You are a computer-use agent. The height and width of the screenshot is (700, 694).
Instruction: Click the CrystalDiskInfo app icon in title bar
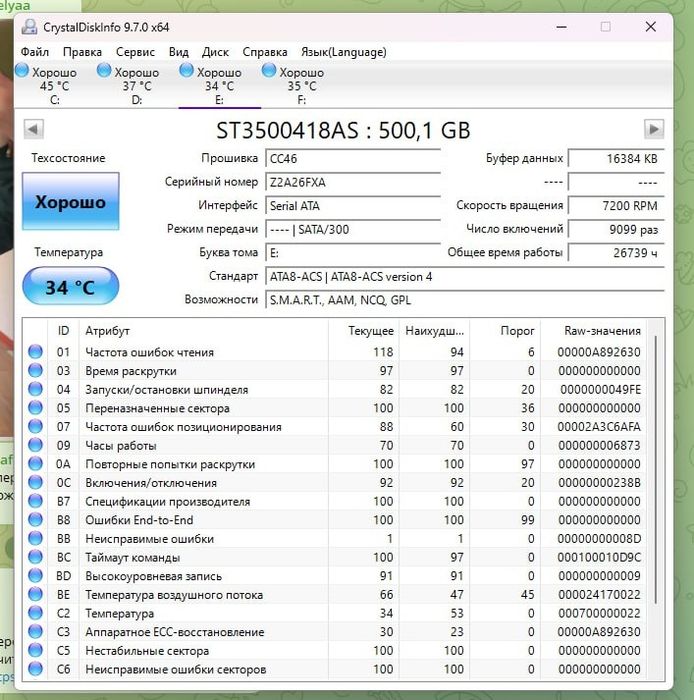(29, 27)
